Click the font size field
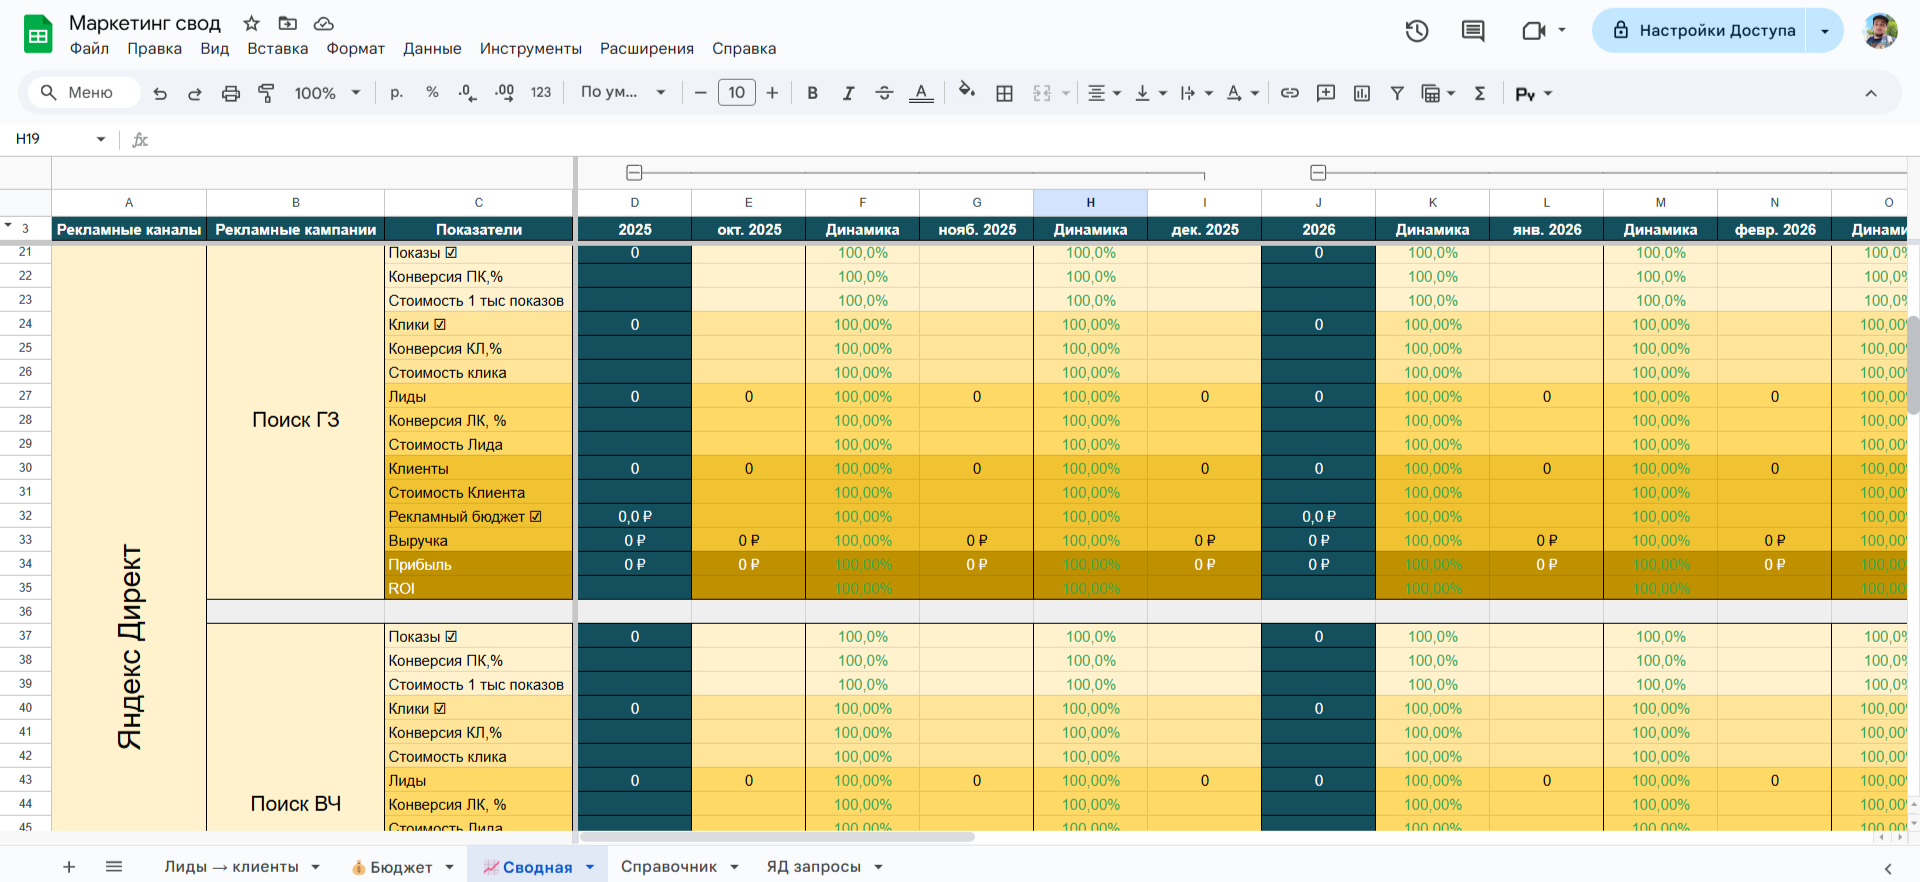Image resolution: width=1920 pixels, height=882 pixels. [x=737, y=93]
